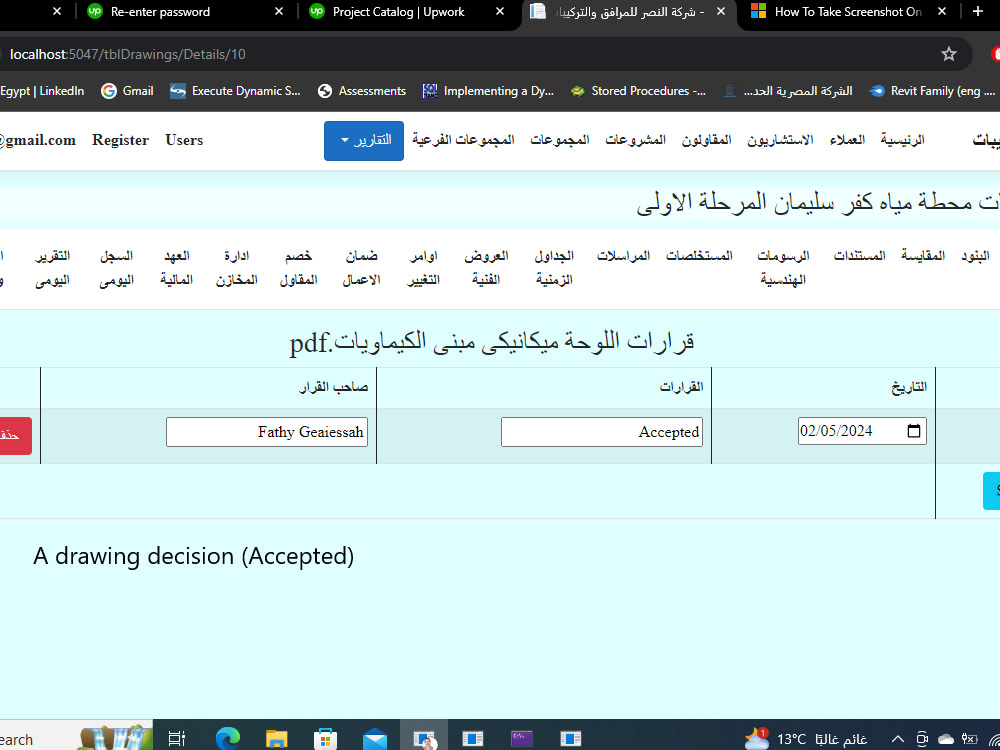Click the address bar URL

128,54
